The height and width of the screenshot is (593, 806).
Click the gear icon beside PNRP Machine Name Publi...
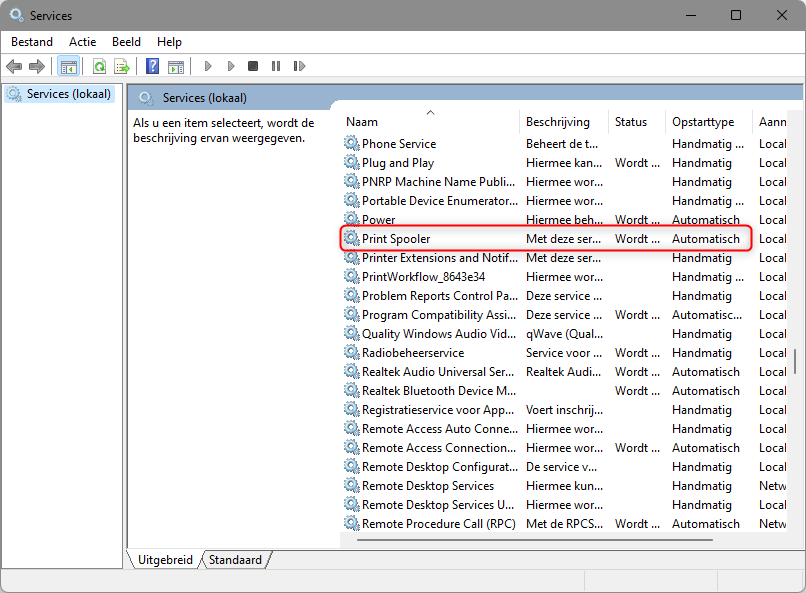[352, 181]
